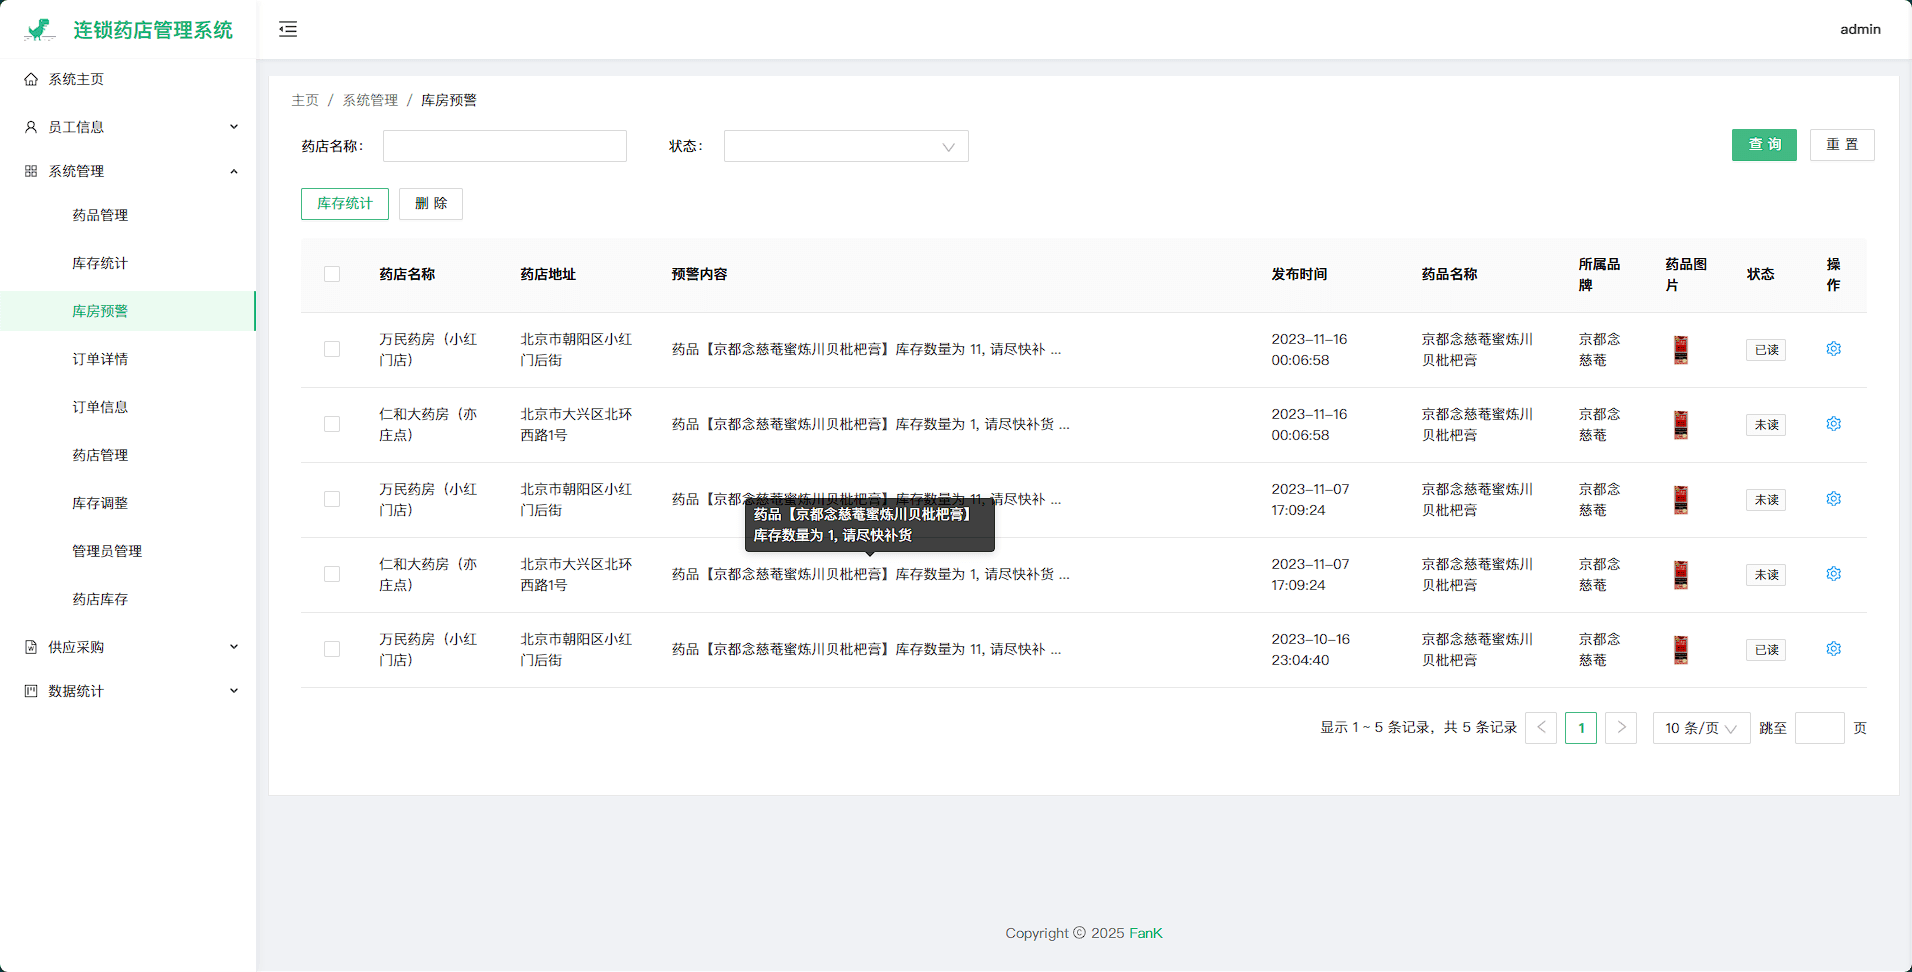Go to 订单详情 in the sidebar

(100, 359)
